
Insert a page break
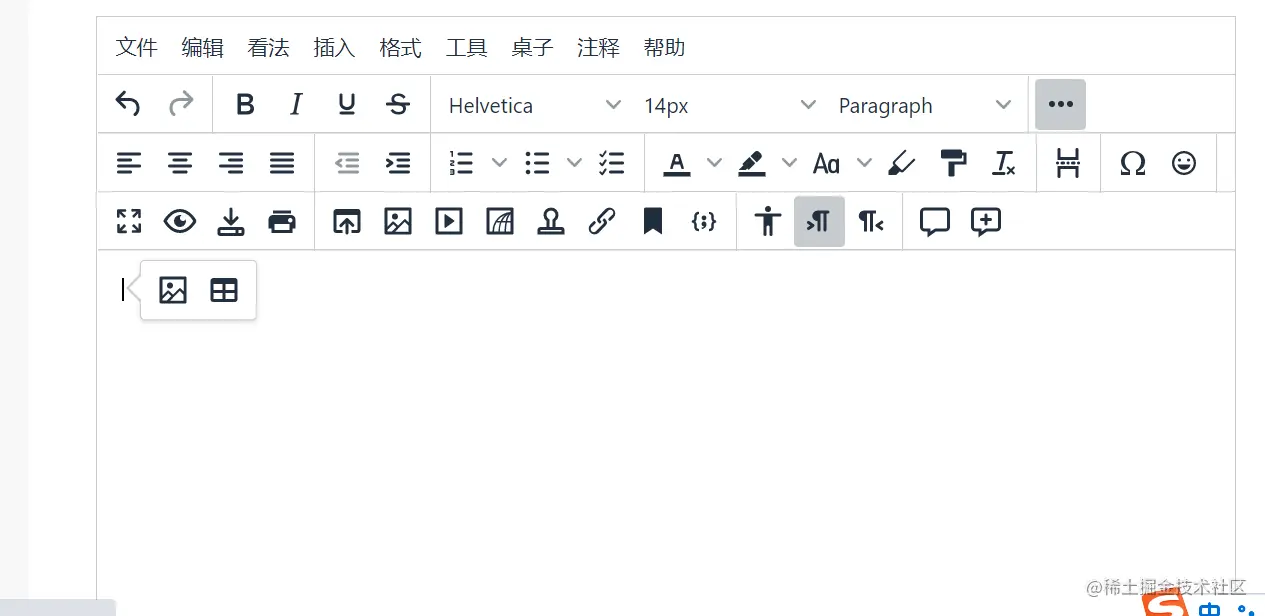pos(1068,162)
